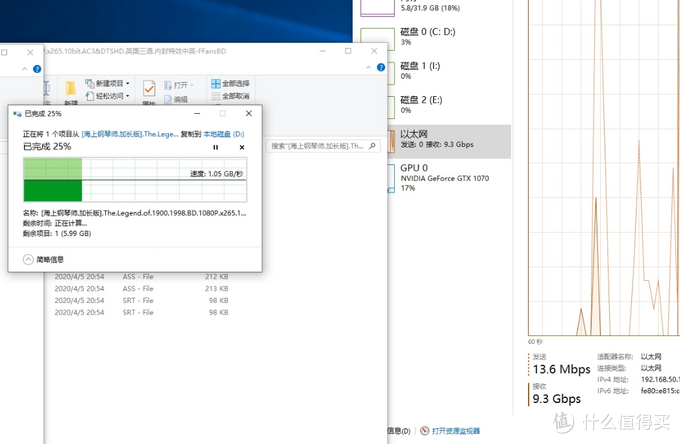Minimize the copy progress dialog
Viewport: 680px width, 444px height.
tap(197, 114)
